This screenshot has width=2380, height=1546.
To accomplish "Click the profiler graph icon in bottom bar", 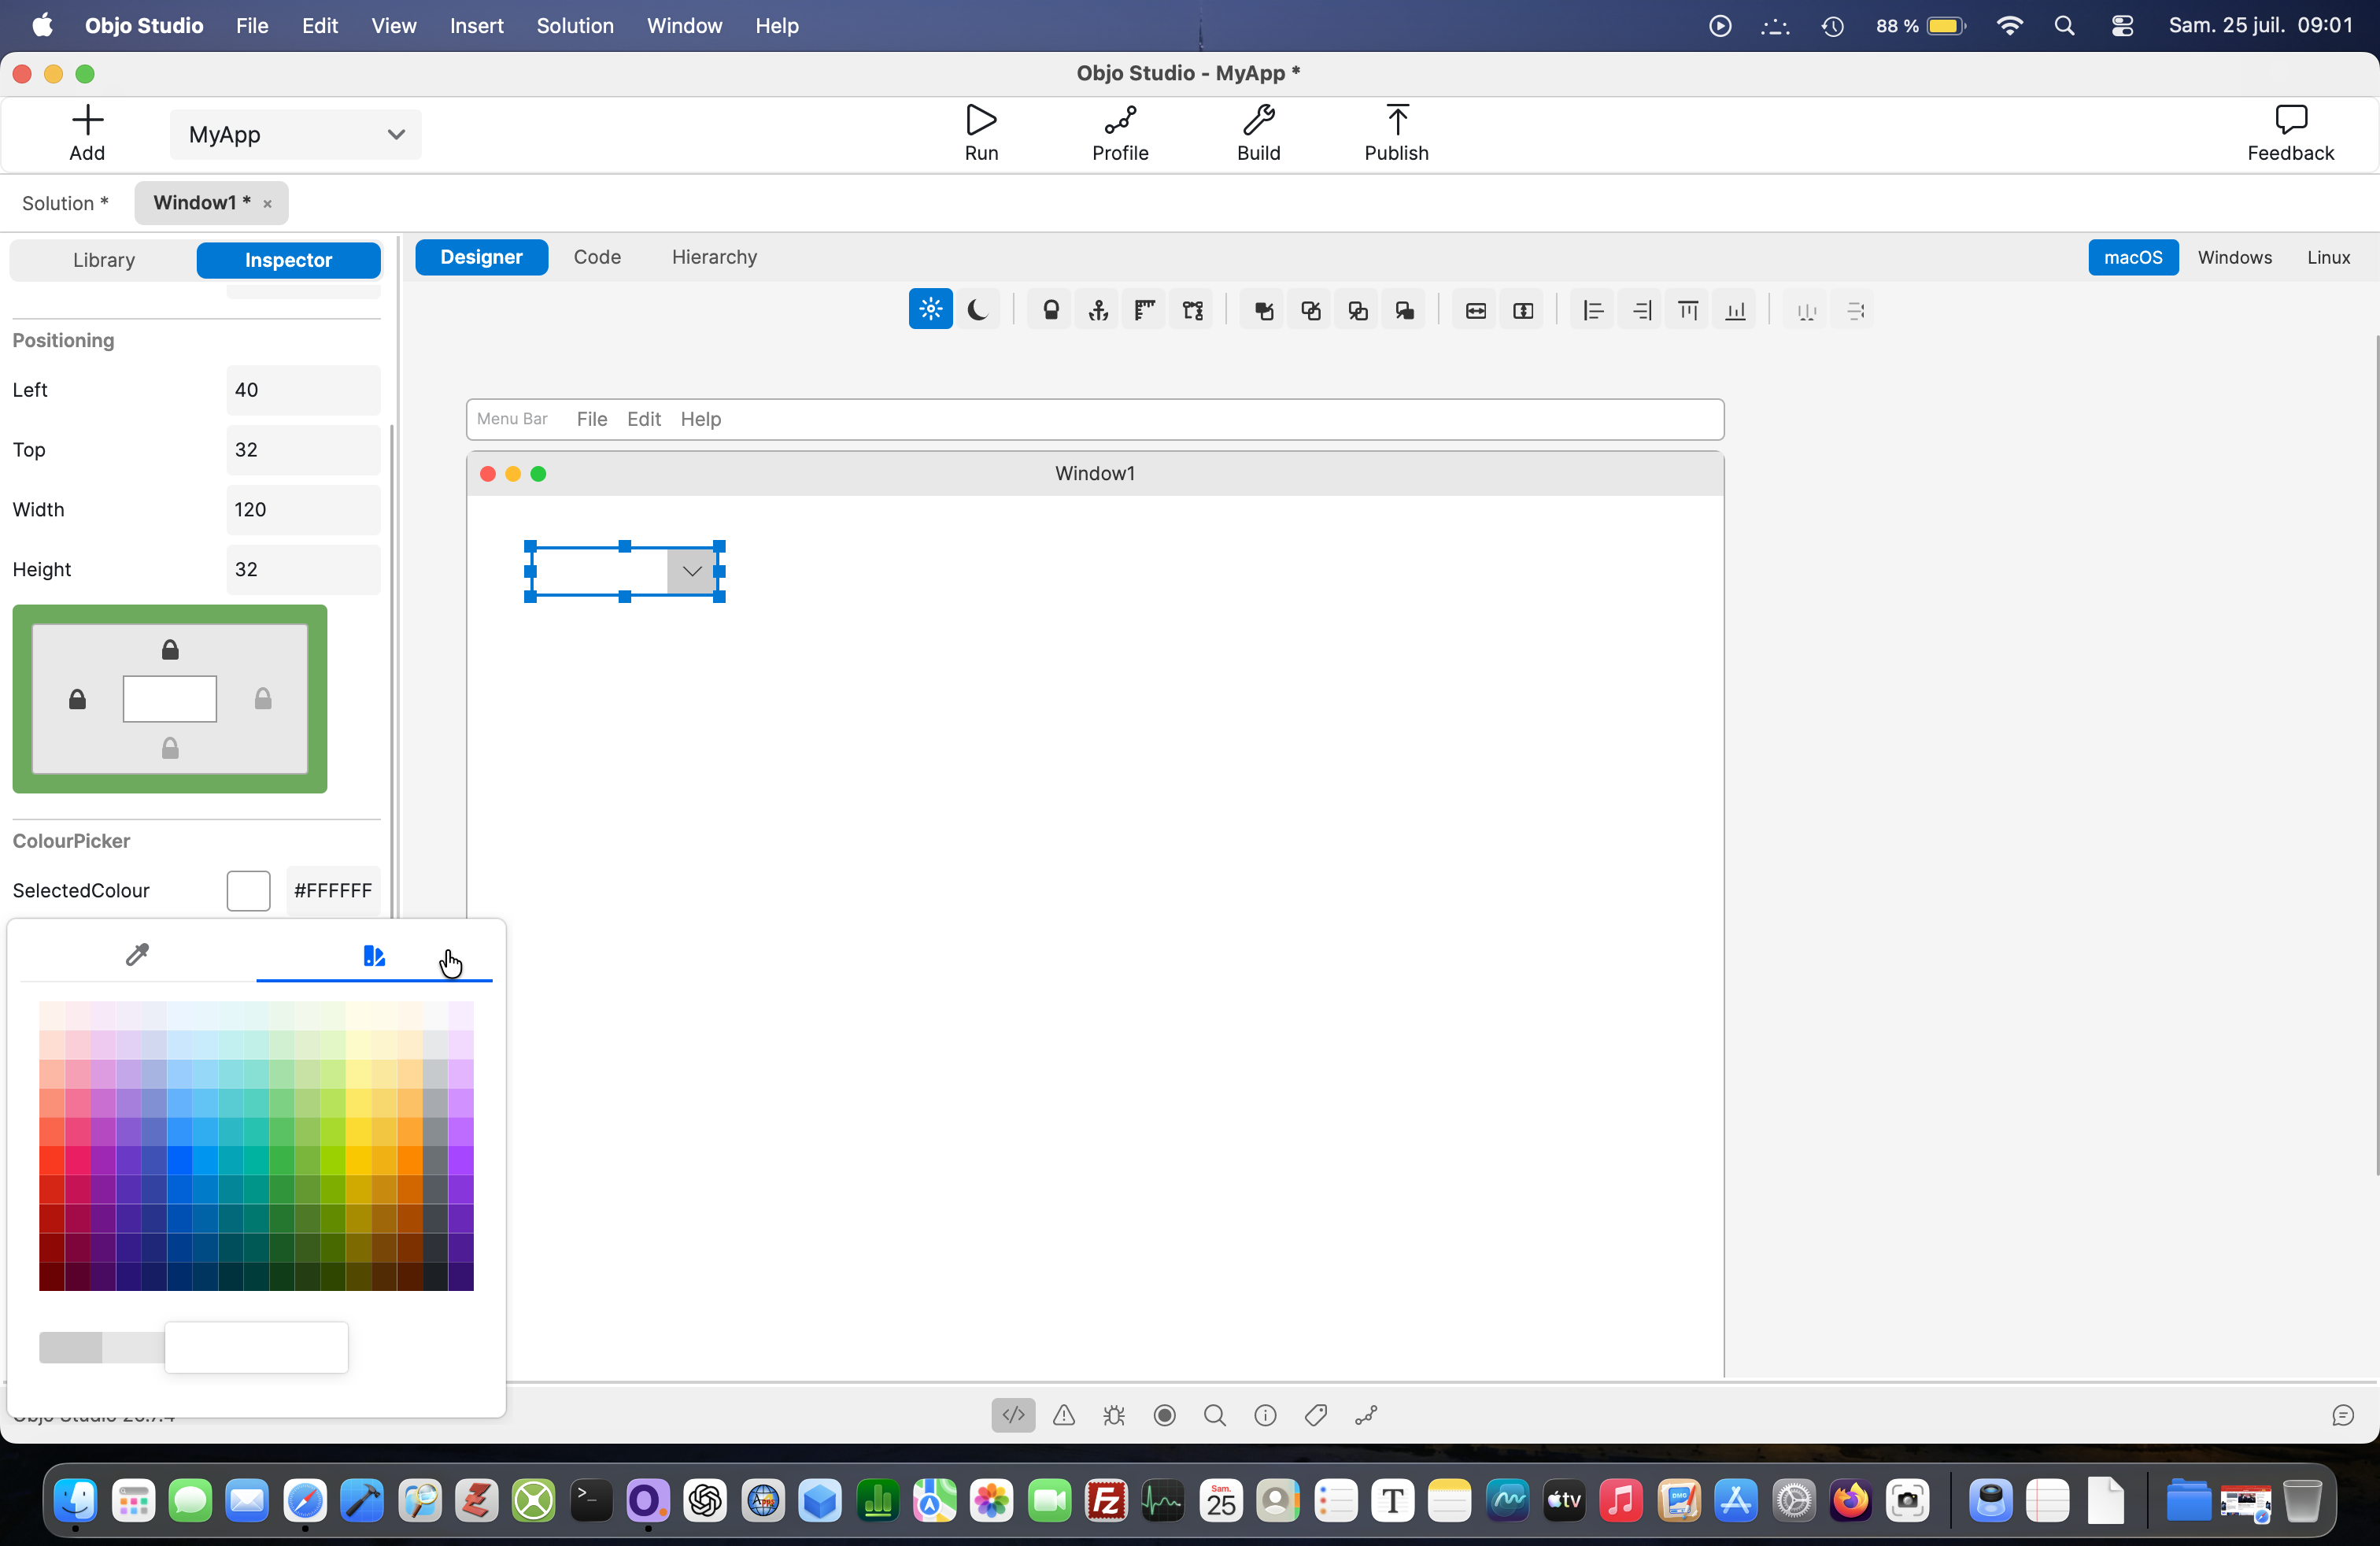I will coord(1366,1415).
